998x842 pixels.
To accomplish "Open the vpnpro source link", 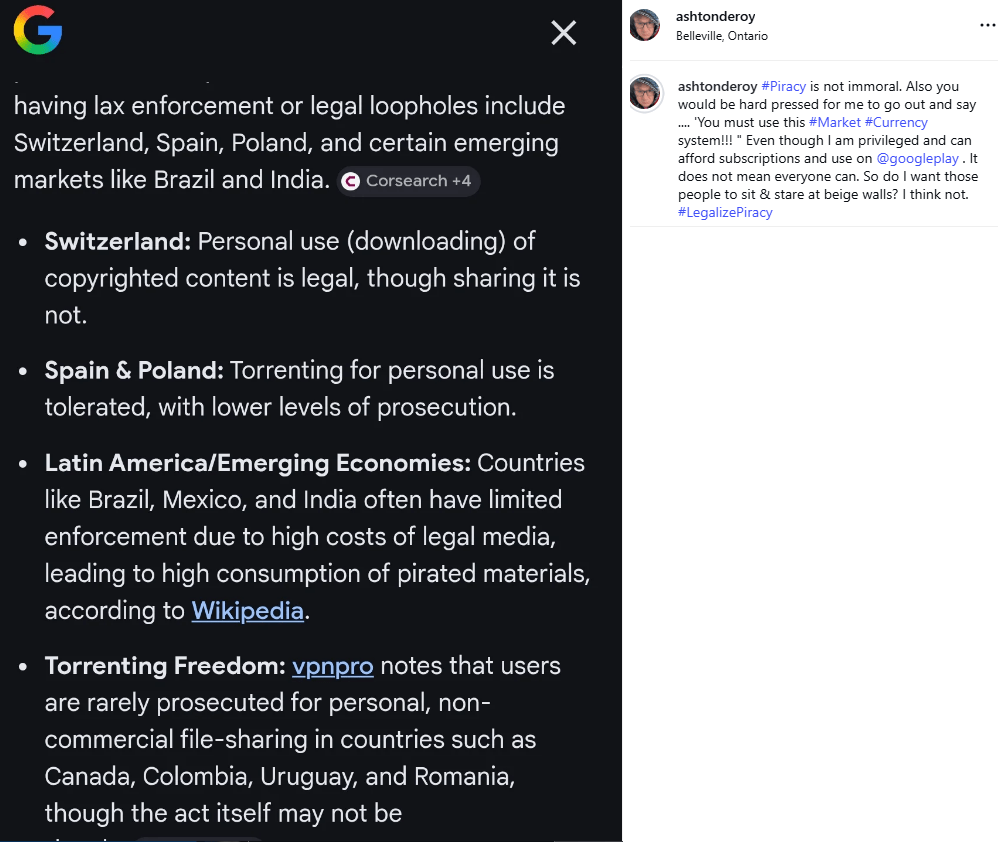I will [332, 666].
